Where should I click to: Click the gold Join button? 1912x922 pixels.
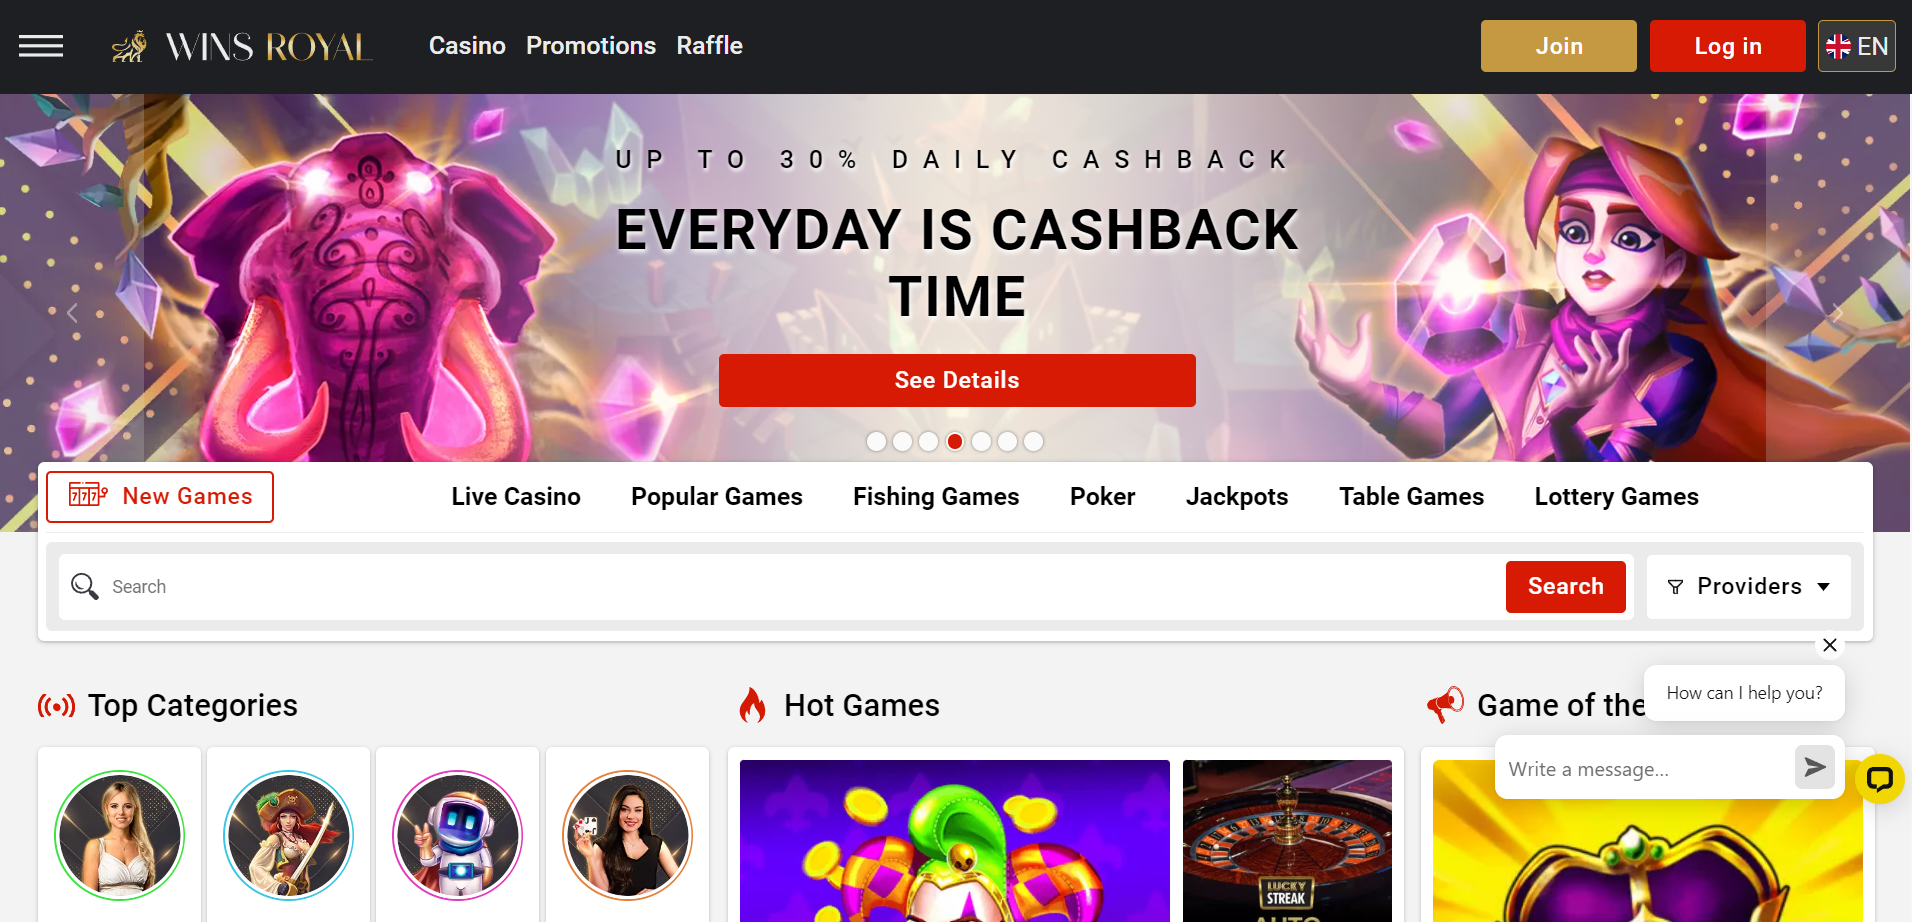(1559, 46)
